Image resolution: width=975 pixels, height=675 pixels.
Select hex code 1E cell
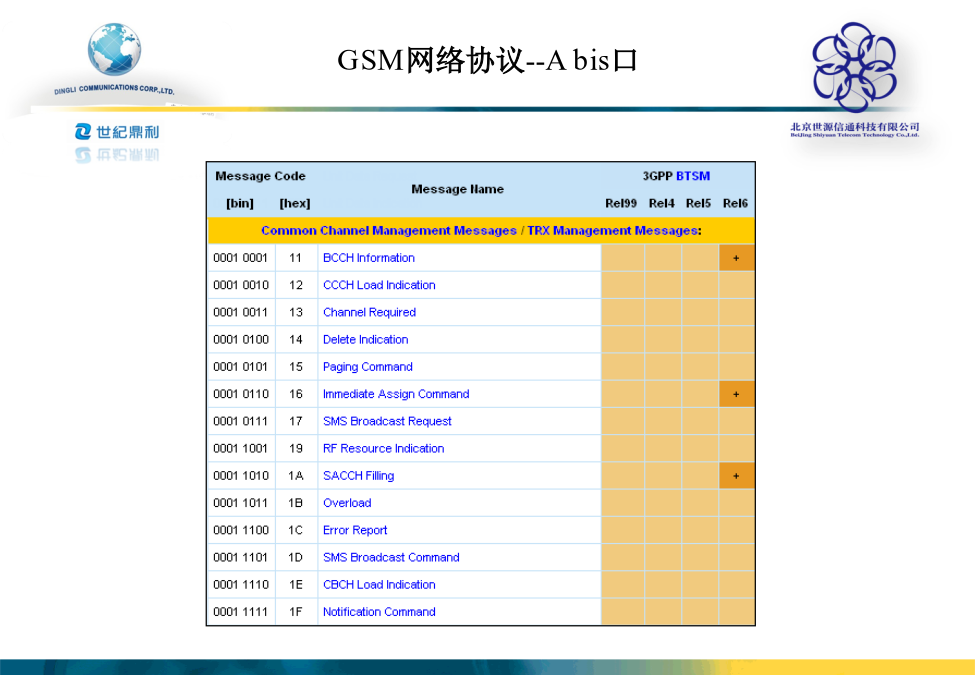(296, 585)
